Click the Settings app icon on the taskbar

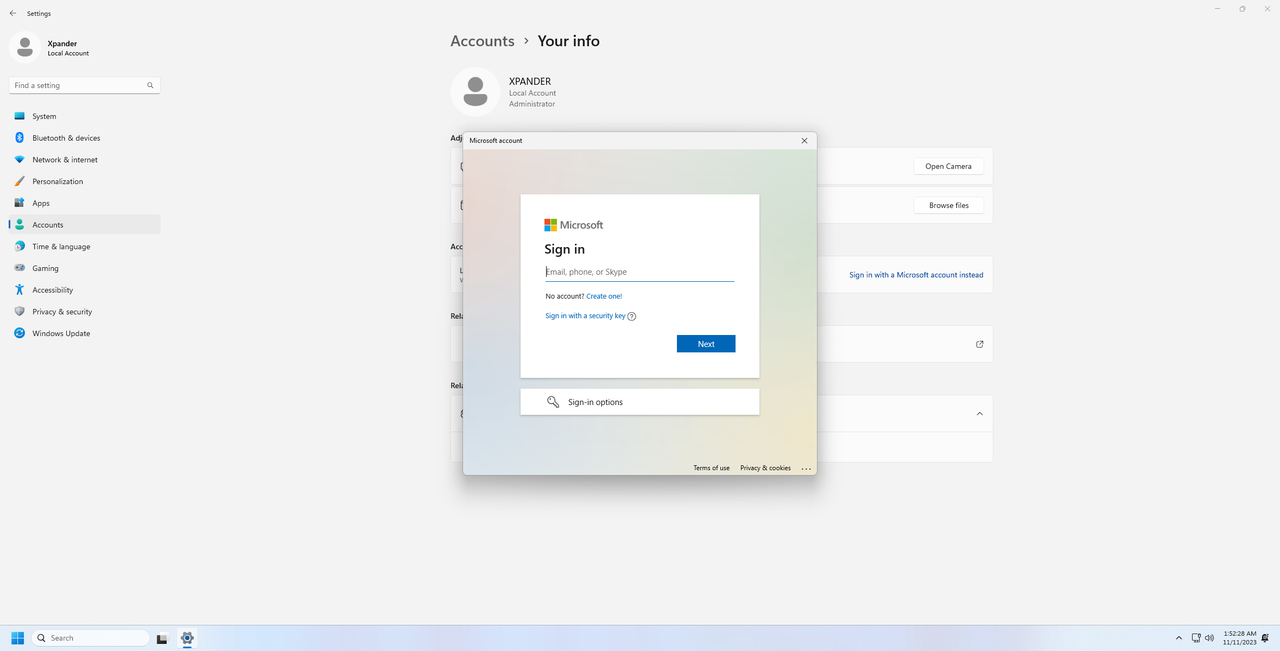pyautogui.click(x=187, y=638)
